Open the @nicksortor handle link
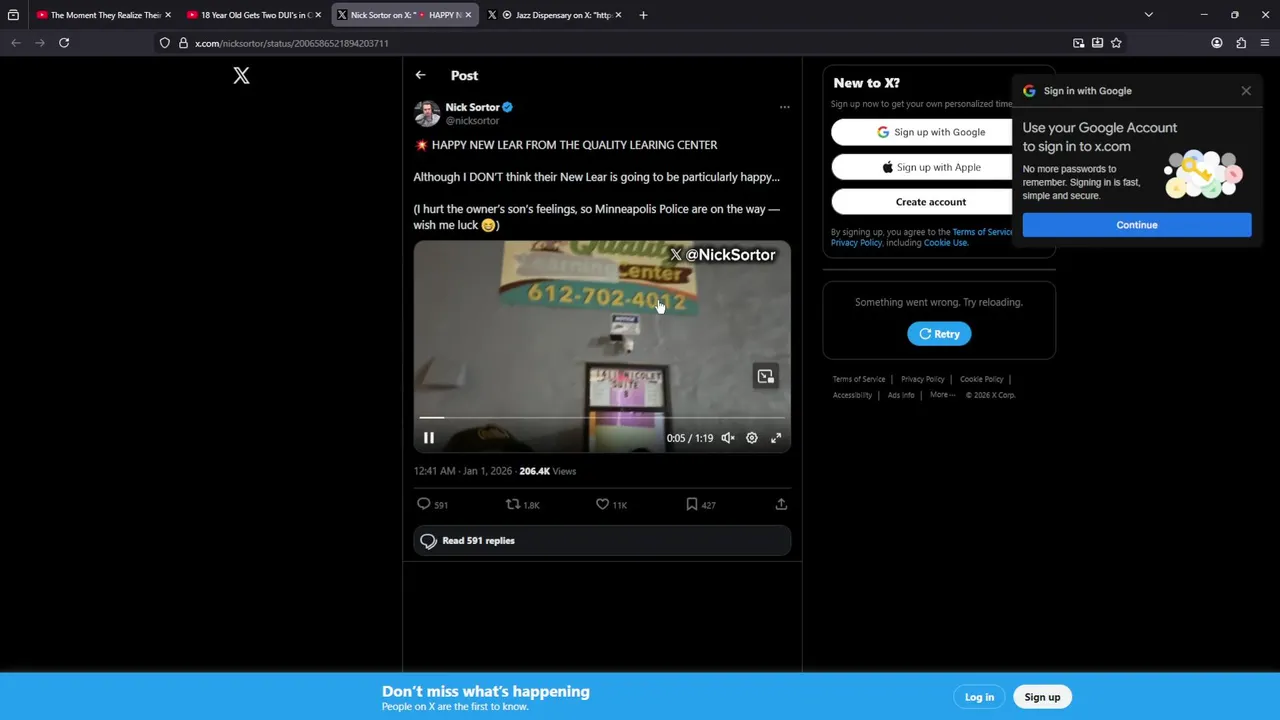Screen dimensions: 1280x720 pyautogui.click(x=472, y=121)
